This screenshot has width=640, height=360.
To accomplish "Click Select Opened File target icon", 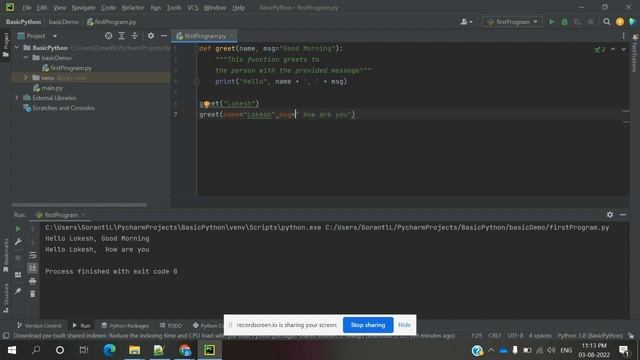I will [108, 36].
